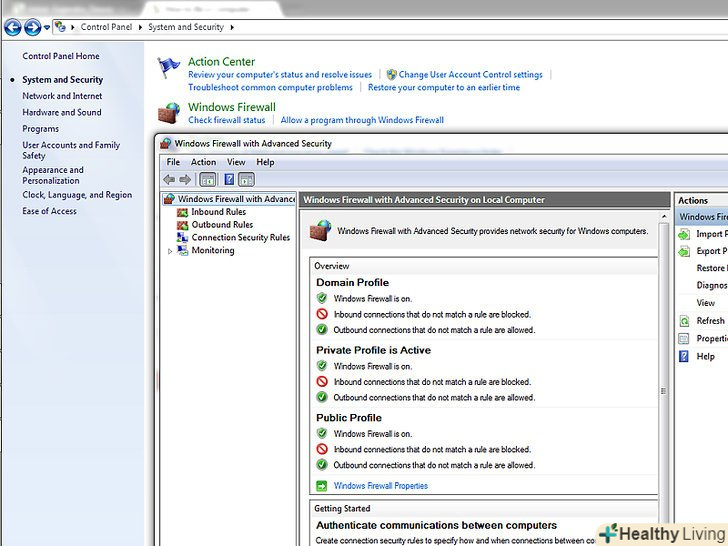Click the Properties action icon
This screenshot has width=728, height=546.
point(684,338)
